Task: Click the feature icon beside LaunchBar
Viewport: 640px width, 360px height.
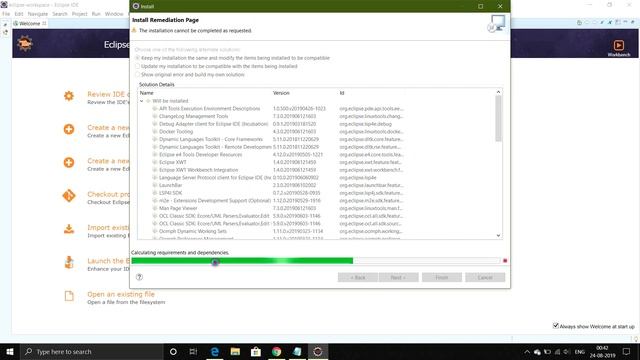Action: pyautogui.click(x=155, y=185)
